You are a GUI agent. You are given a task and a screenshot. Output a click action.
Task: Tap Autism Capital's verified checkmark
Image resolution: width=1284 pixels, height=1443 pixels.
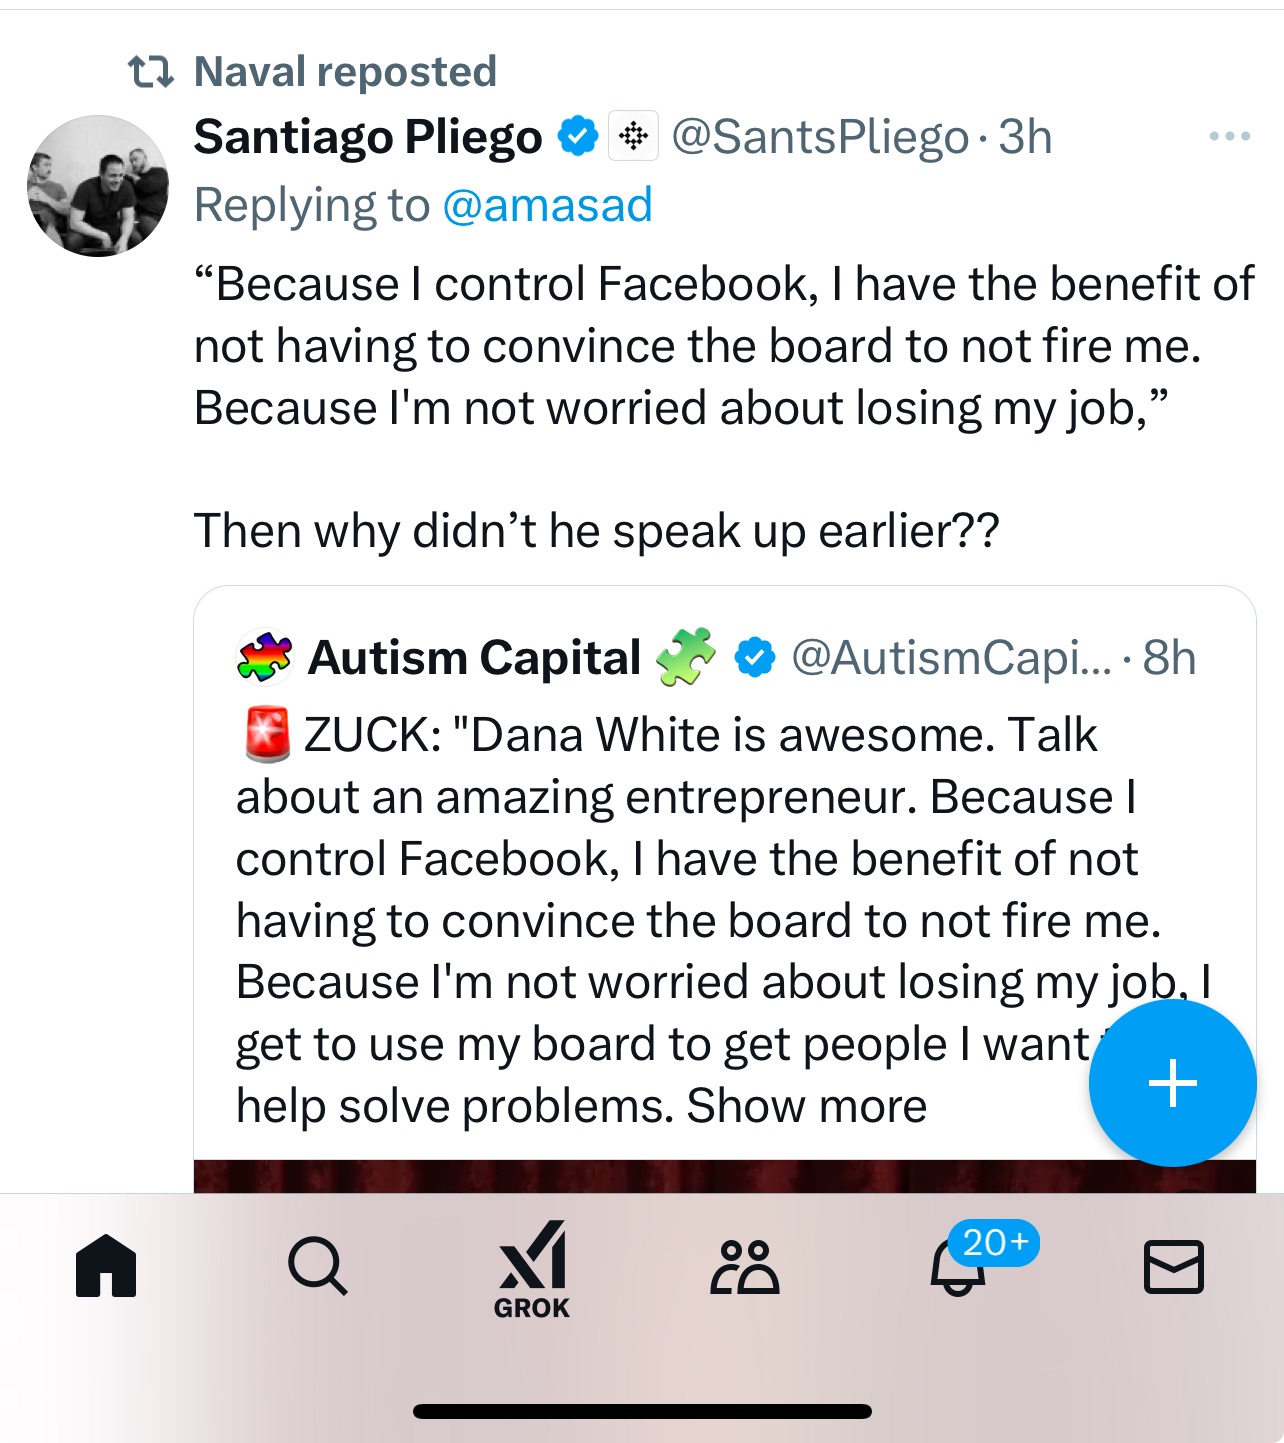755,658
